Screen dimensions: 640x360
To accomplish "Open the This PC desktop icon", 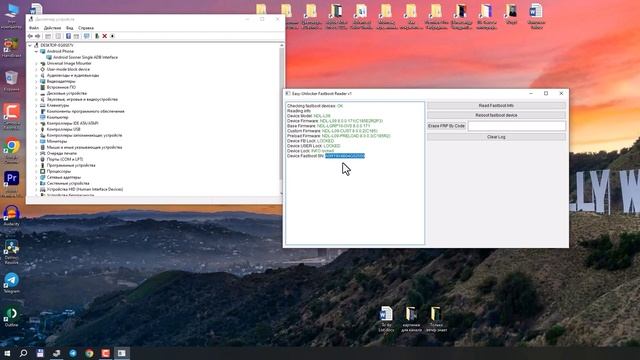I will [x=11, y=11].
